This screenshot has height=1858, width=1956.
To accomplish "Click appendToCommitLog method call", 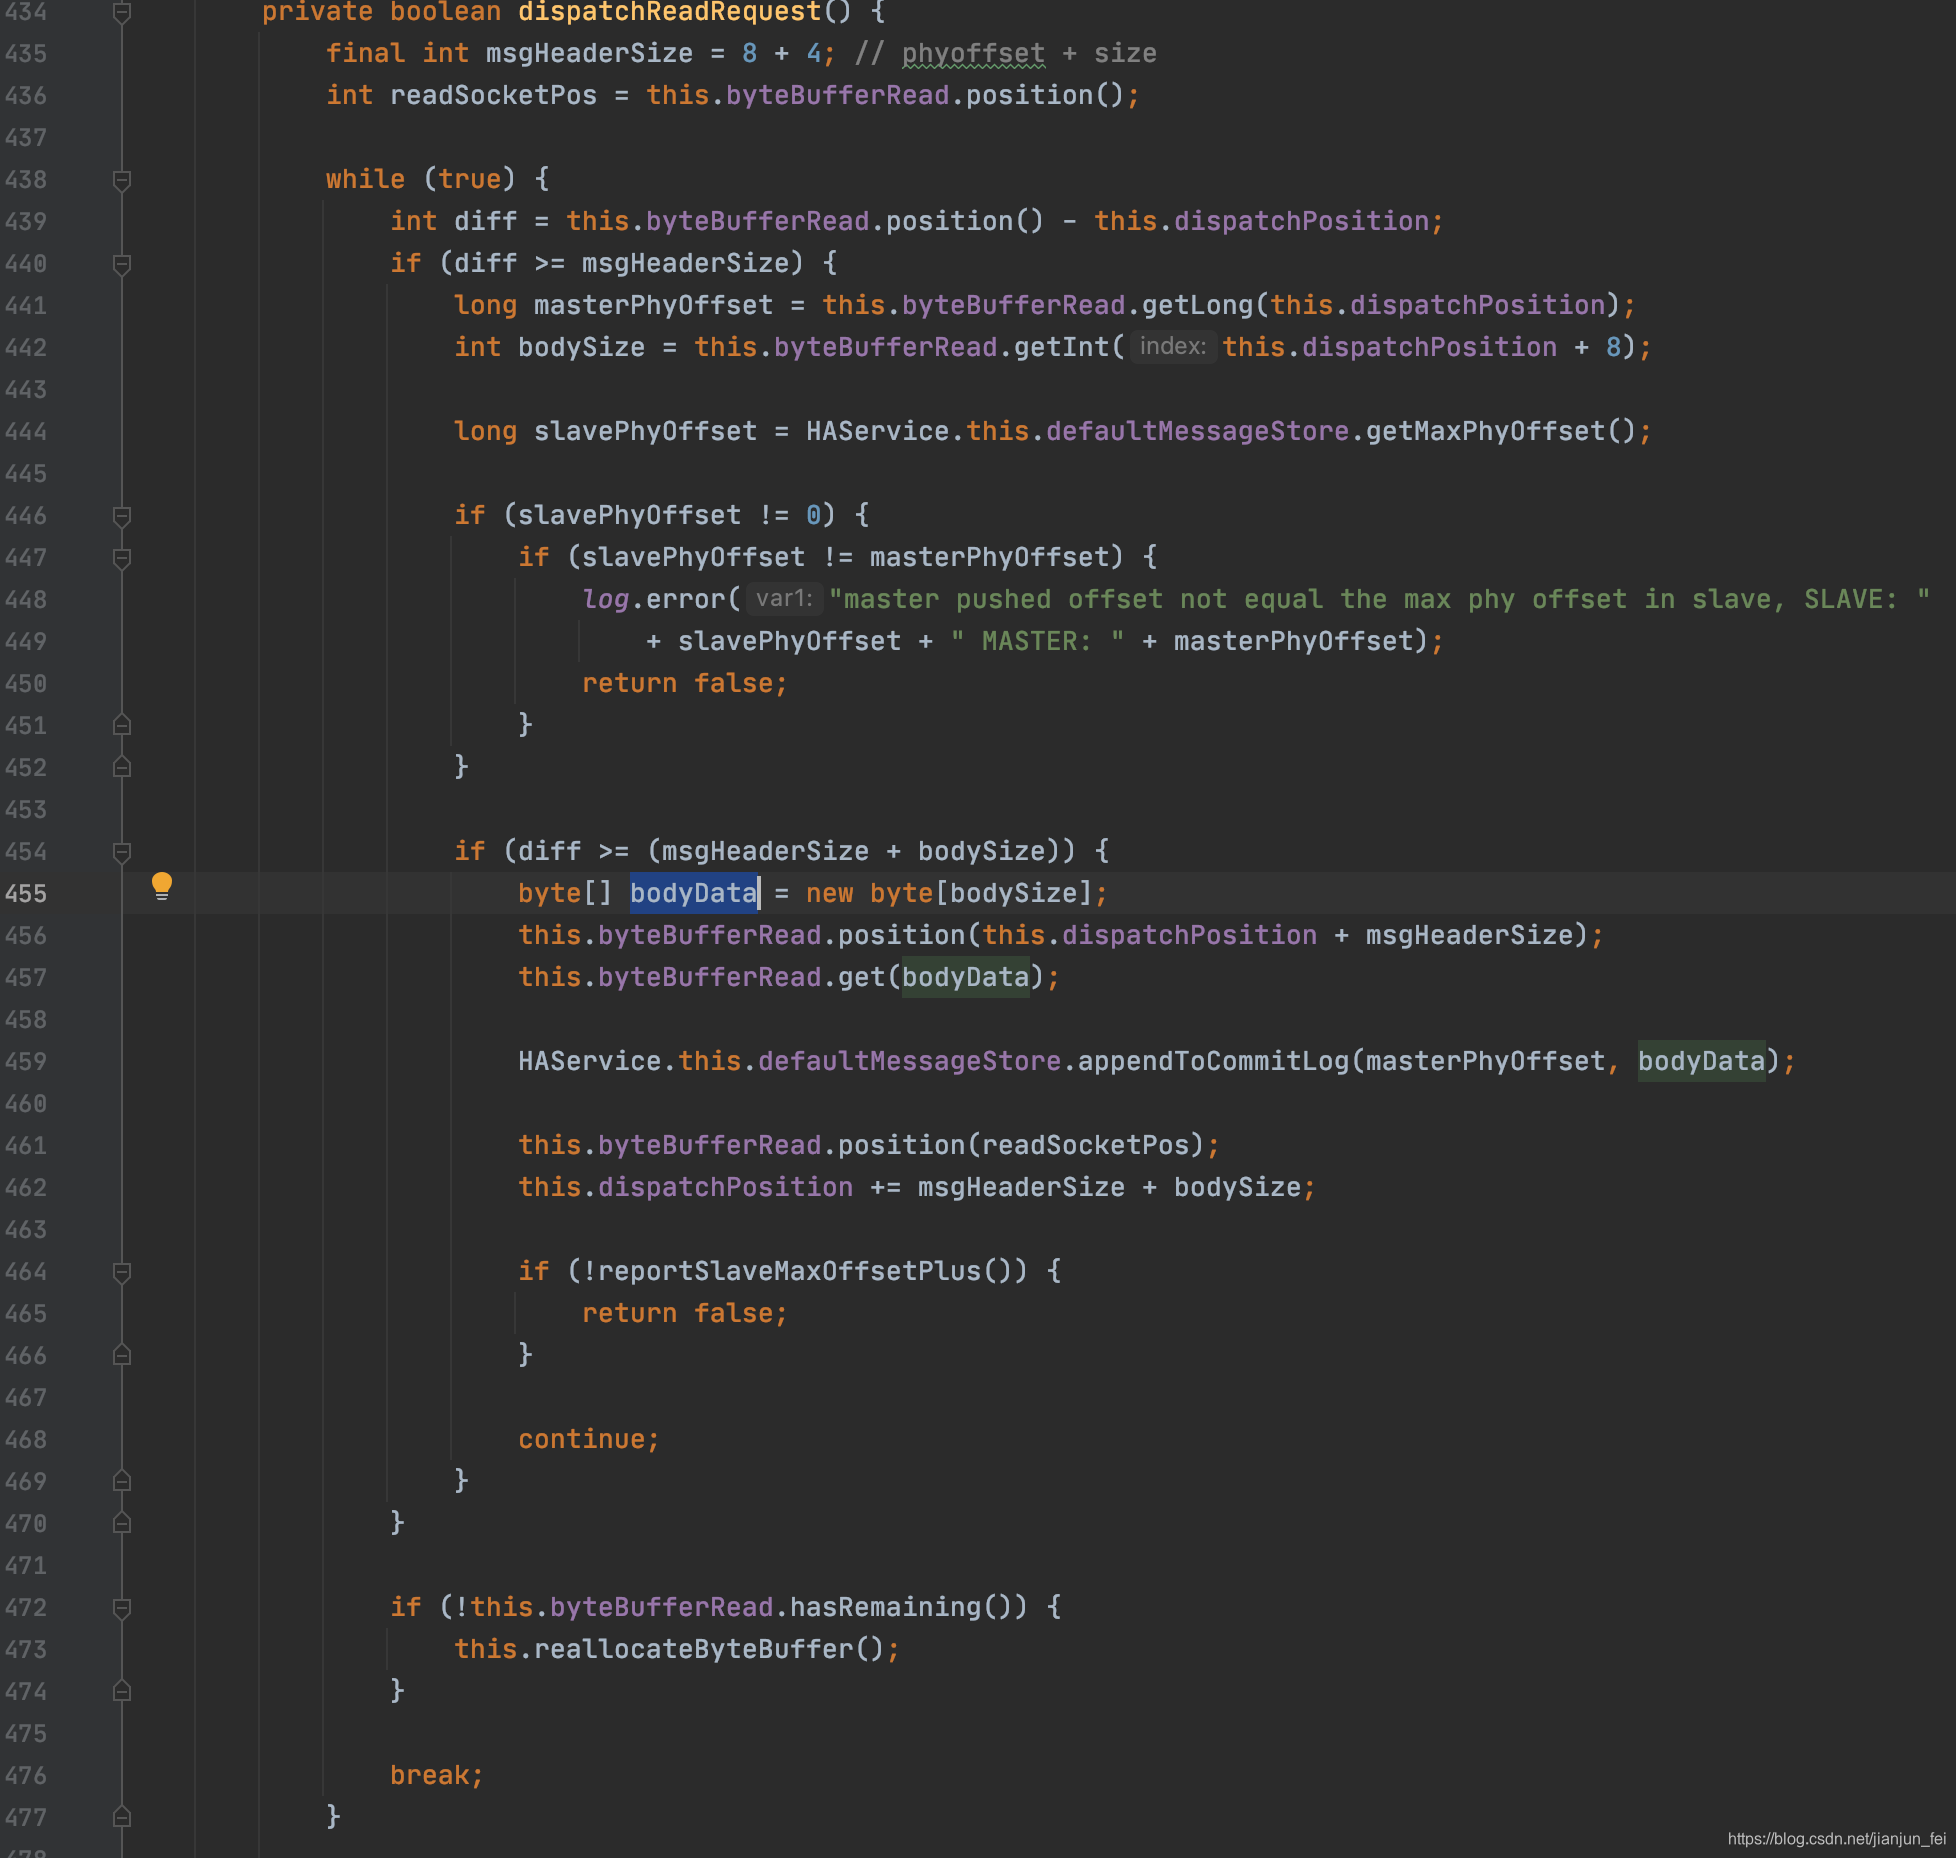I will (1212, 1061).
